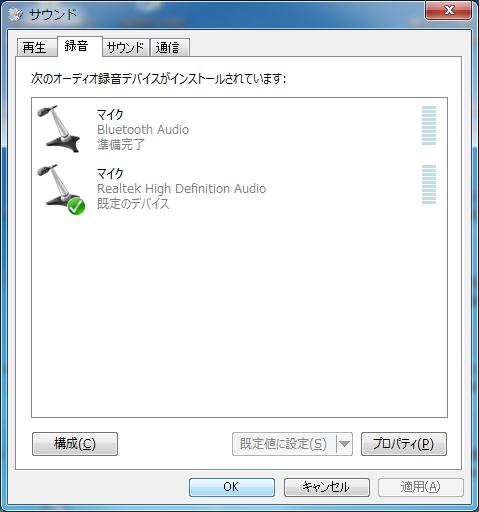Click the Realtek microphone level meter
The width and height of the screenshot is (479, 512).
(429, 184)
